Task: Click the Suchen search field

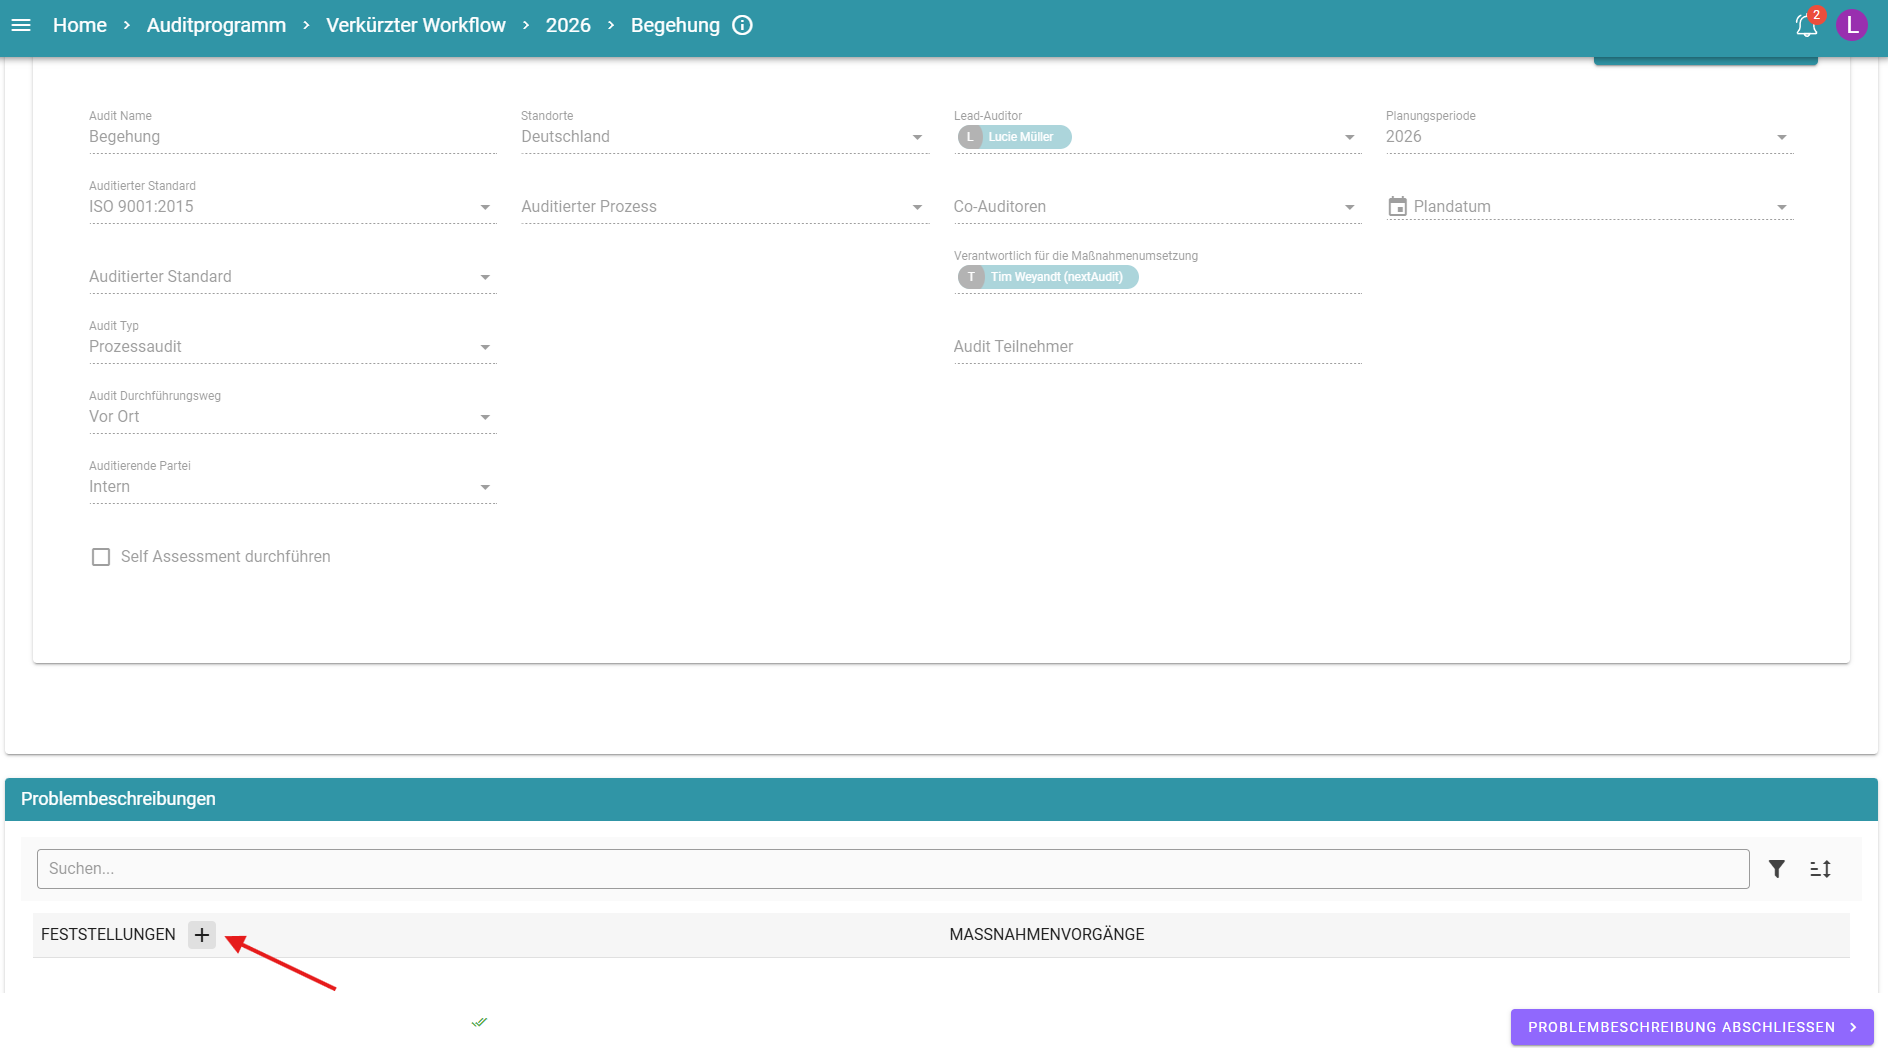Action: tap(893, 869)
